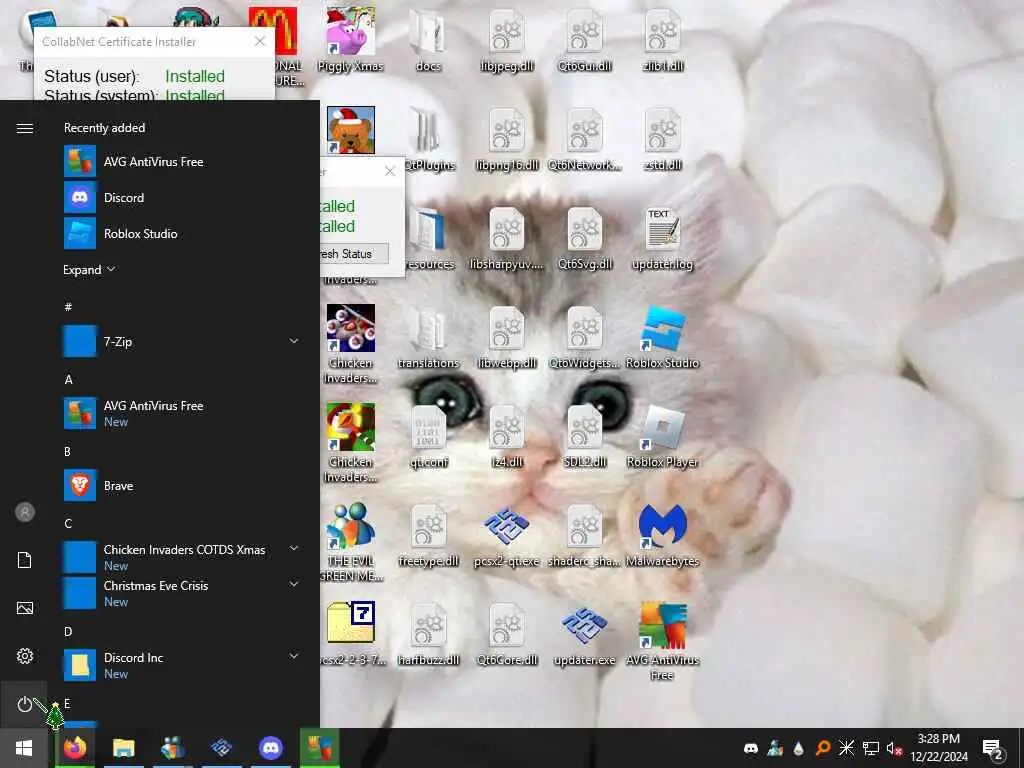1024x768 pixels.
Task: Open the clock showing 3:28 PM
Action: (x=938, y=748)
